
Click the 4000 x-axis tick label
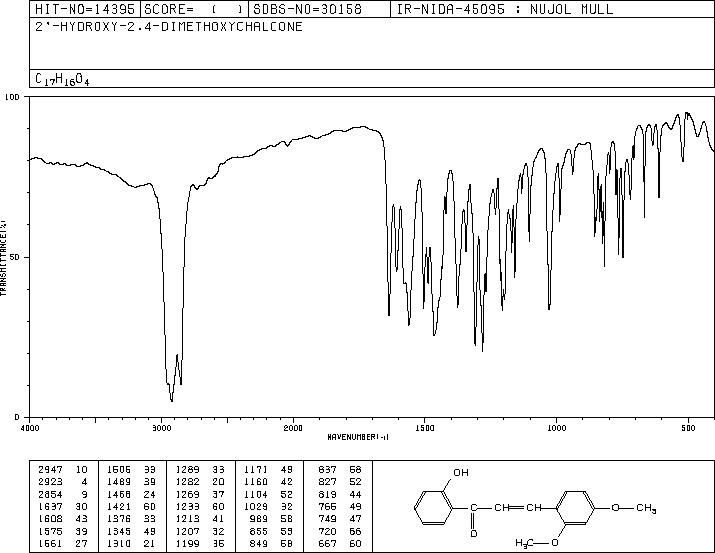point(30,428)
